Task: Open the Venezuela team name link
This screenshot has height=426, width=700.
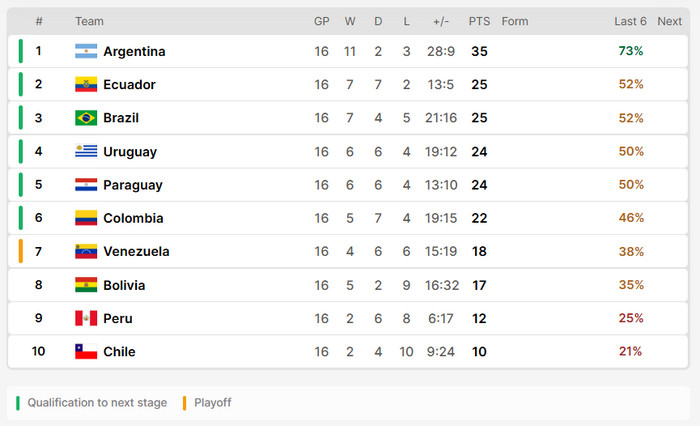Action: (x=136, y=251)
